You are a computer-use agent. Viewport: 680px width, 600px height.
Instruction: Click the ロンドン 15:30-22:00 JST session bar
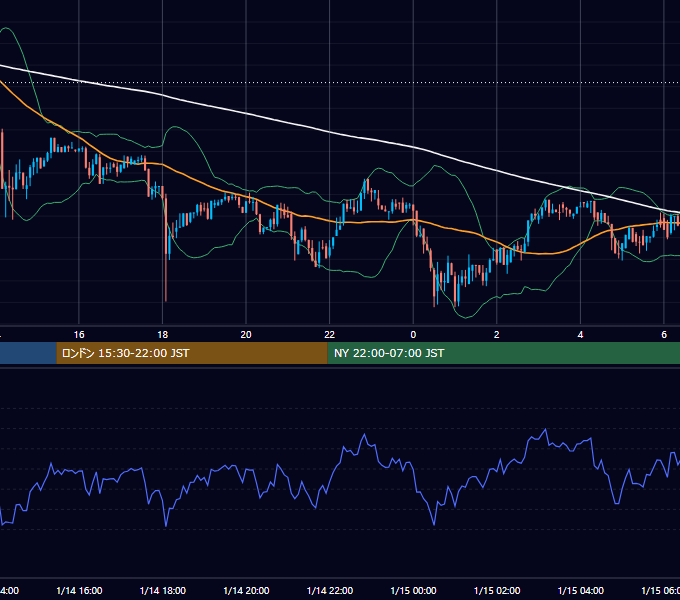tap(192, 353)
